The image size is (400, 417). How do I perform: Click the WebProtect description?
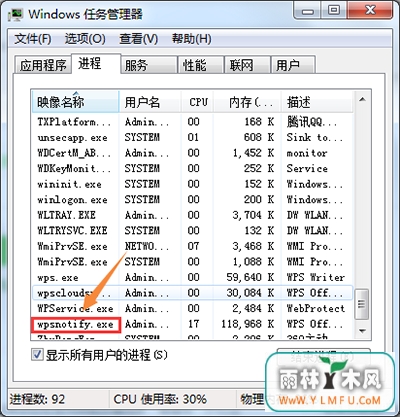pyautogui.click(x=315, y=308)
